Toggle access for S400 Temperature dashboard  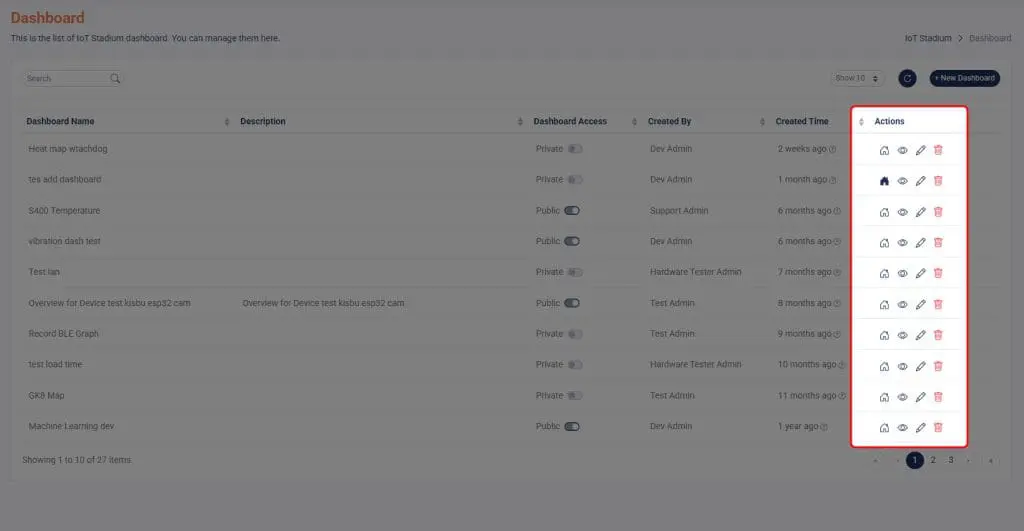click(x=572, y=211)
